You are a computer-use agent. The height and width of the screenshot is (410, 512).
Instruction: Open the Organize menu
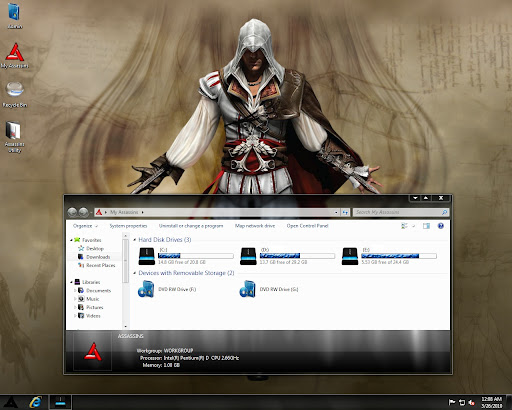point(85,226)
